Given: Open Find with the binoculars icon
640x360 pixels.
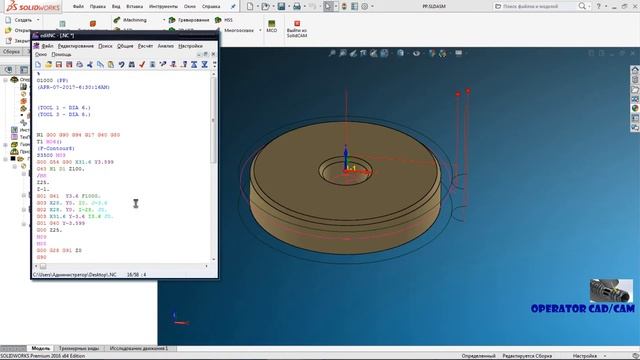Looking at the screenshot, I should pyautogui.click(x=131, y=64).
